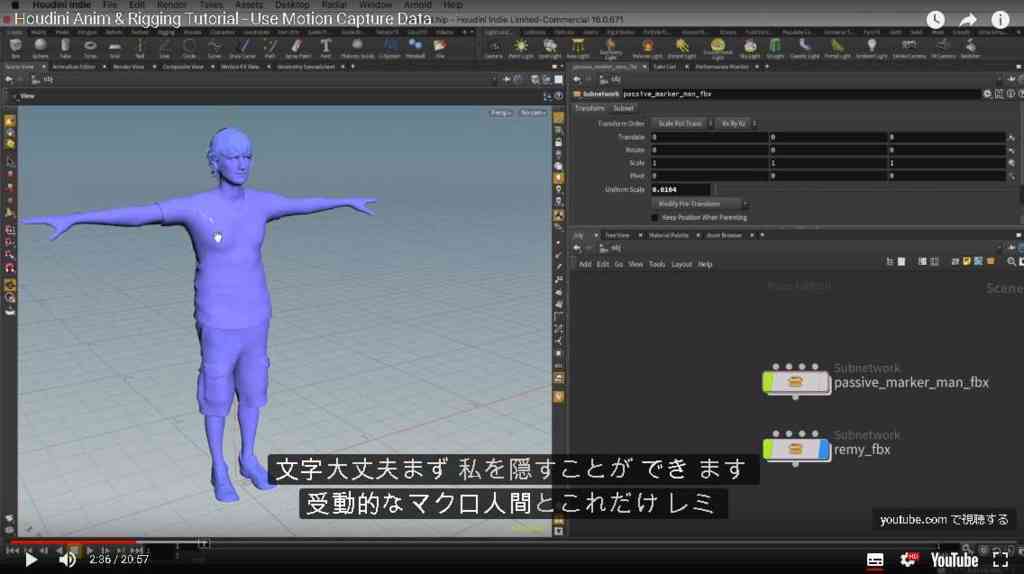Toggle remy_fbx node blue display flag

point(824,449)
